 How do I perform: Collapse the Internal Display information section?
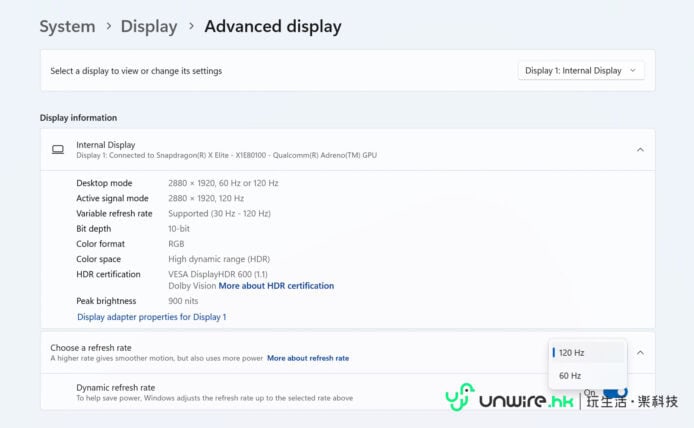(640, 150)
